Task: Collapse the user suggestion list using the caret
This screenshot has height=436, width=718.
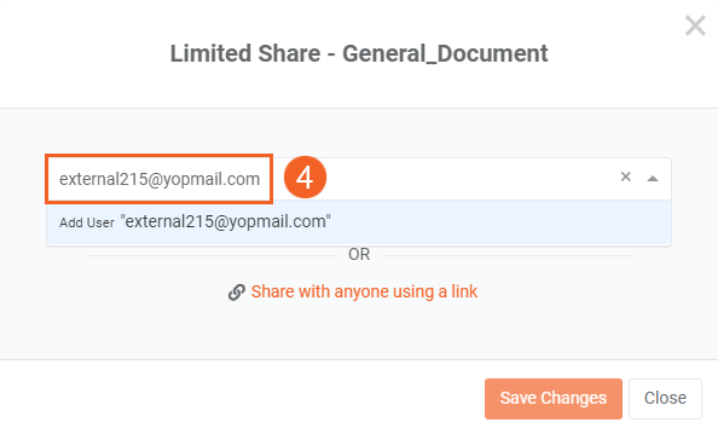Action: point(653,178)
